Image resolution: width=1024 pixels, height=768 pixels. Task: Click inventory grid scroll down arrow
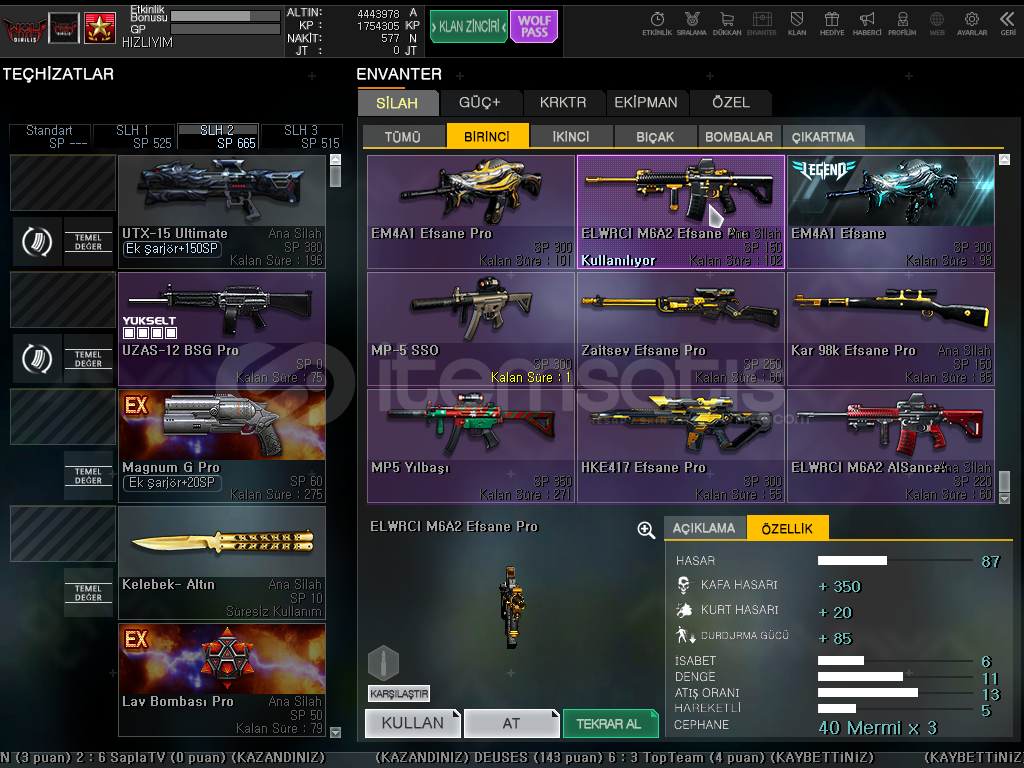click(x=1004, y=498)
